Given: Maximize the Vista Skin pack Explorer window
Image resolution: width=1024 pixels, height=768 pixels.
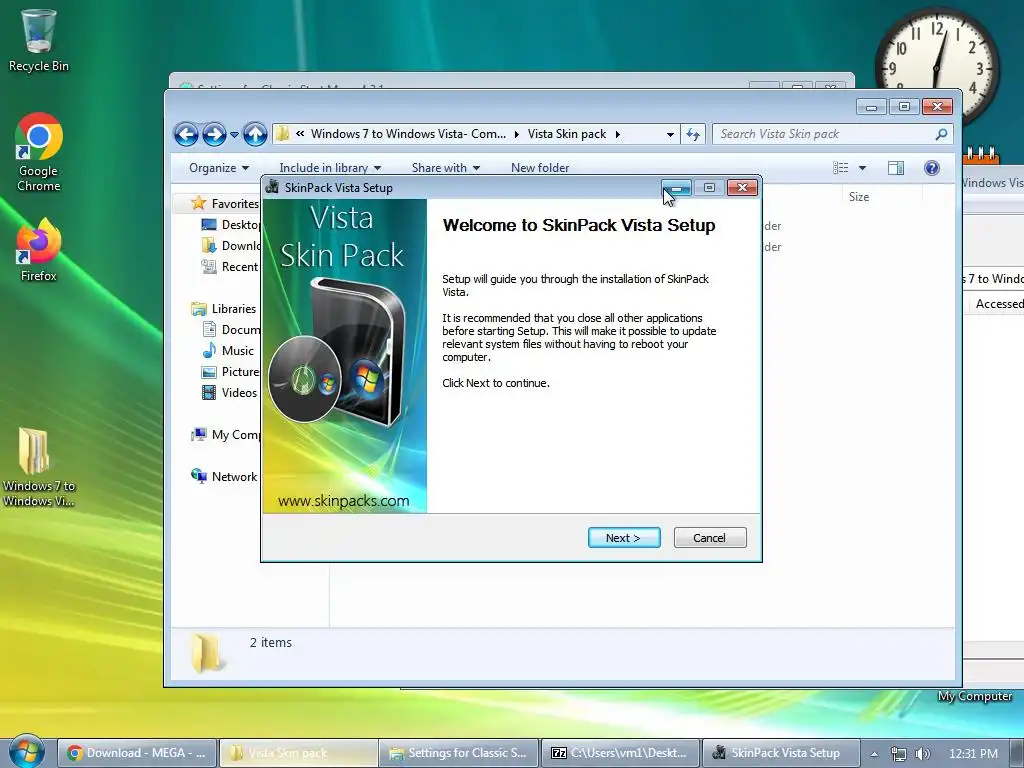Looking at the screenshot, I should tap(904, 106).
